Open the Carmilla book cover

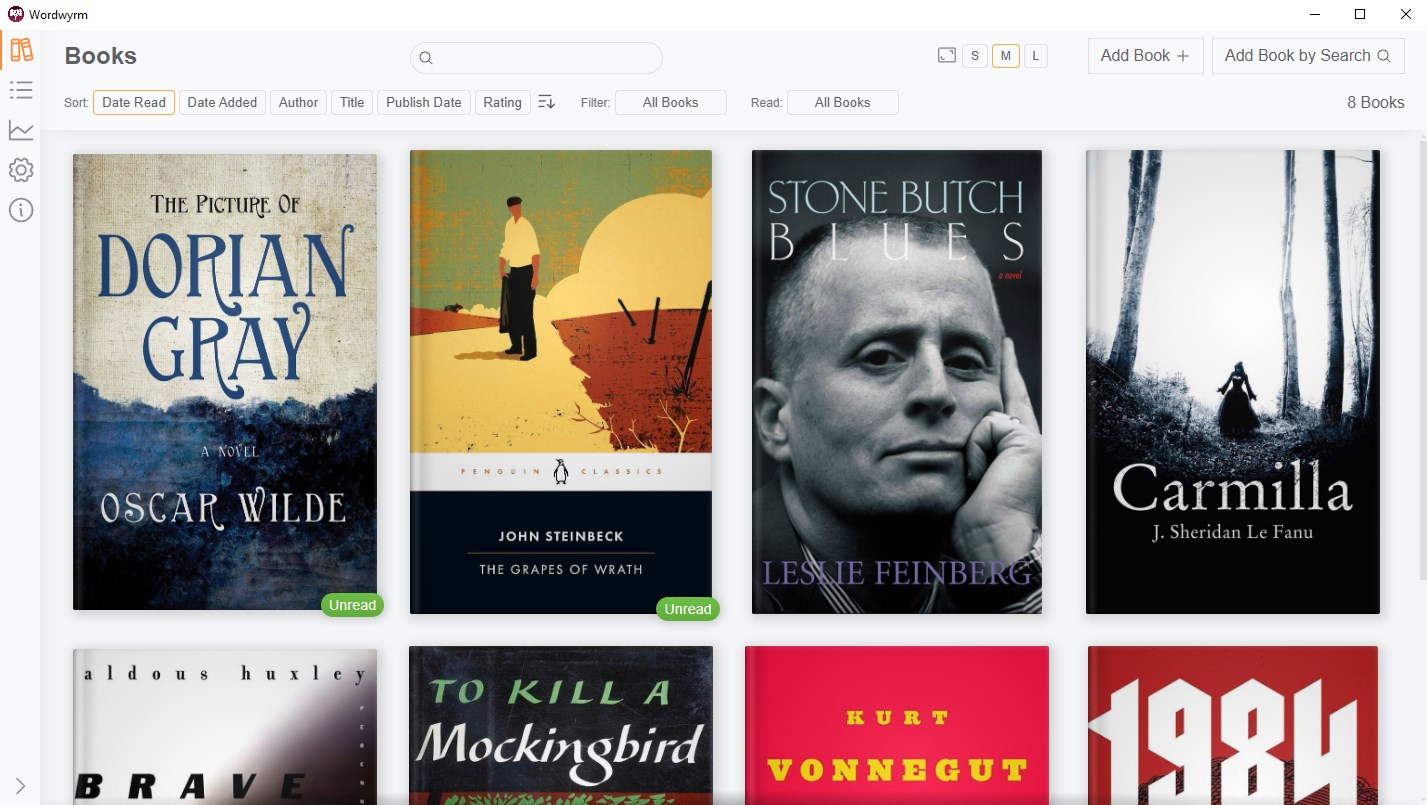coord(1233,382)
